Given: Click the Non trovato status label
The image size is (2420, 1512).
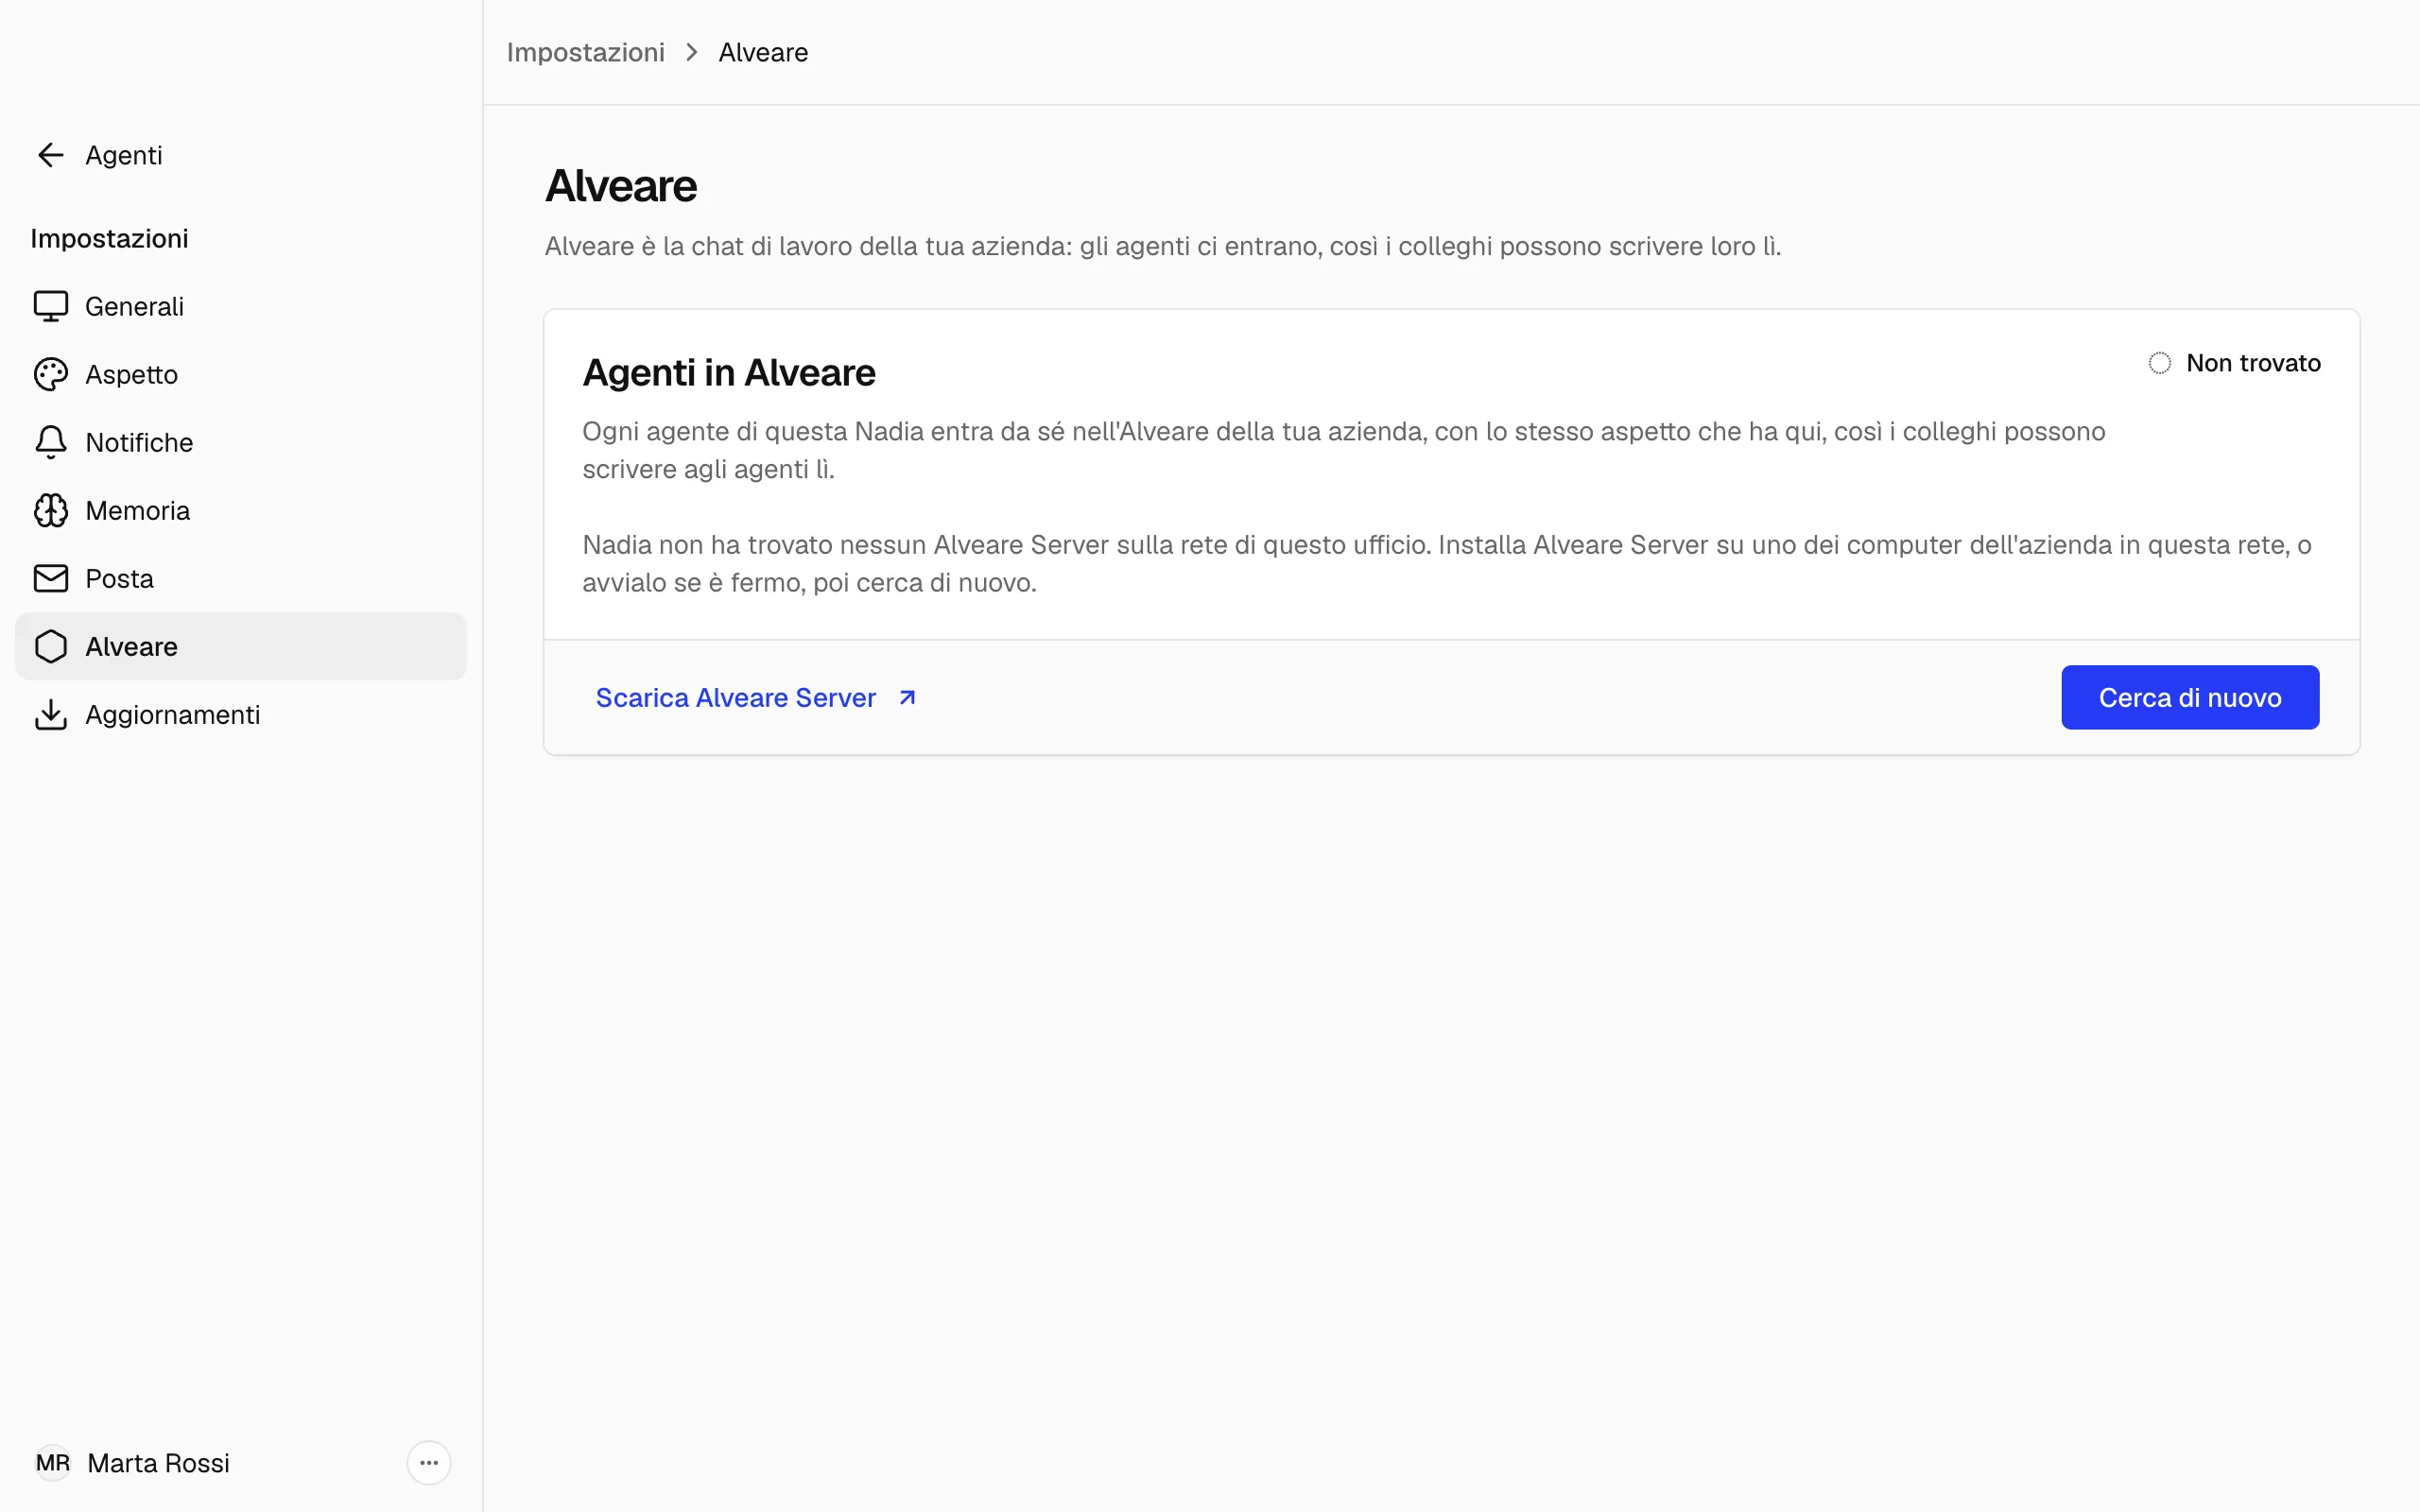Looking at the screenshot, I should pos(2253,363).
